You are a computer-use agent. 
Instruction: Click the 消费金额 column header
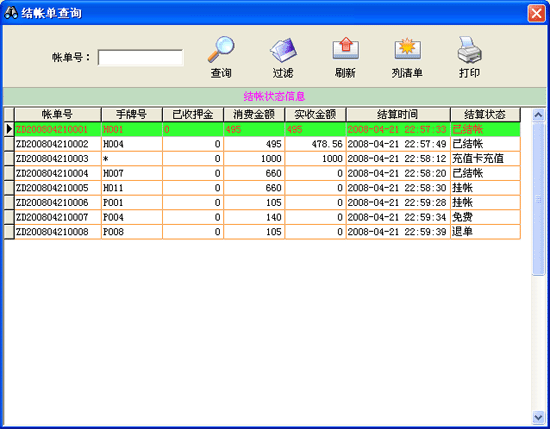pos(254,115)
